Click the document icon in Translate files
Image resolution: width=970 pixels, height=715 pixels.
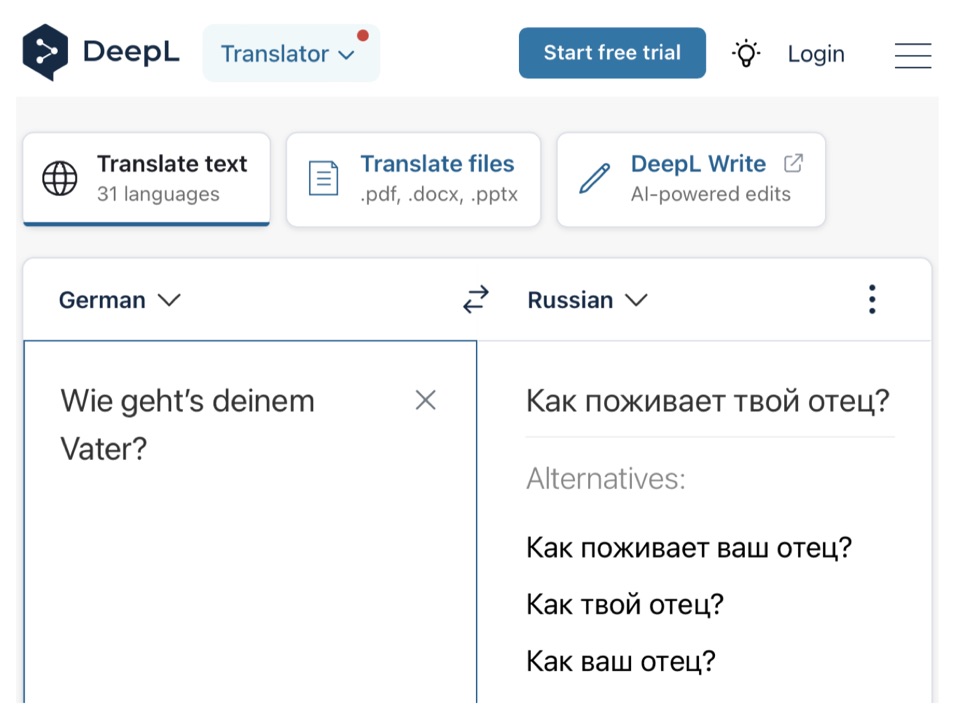(x=324, y=178)
